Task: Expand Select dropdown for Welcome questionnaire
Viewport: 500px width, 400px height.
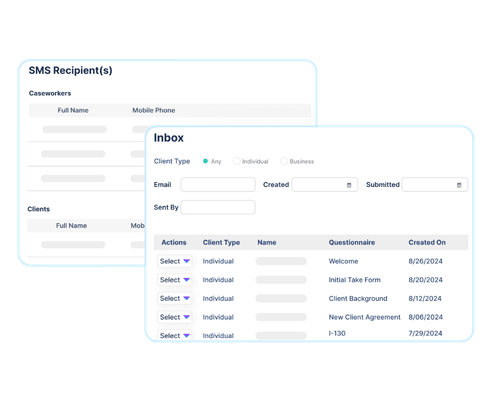Action: [x=175, y=261]
